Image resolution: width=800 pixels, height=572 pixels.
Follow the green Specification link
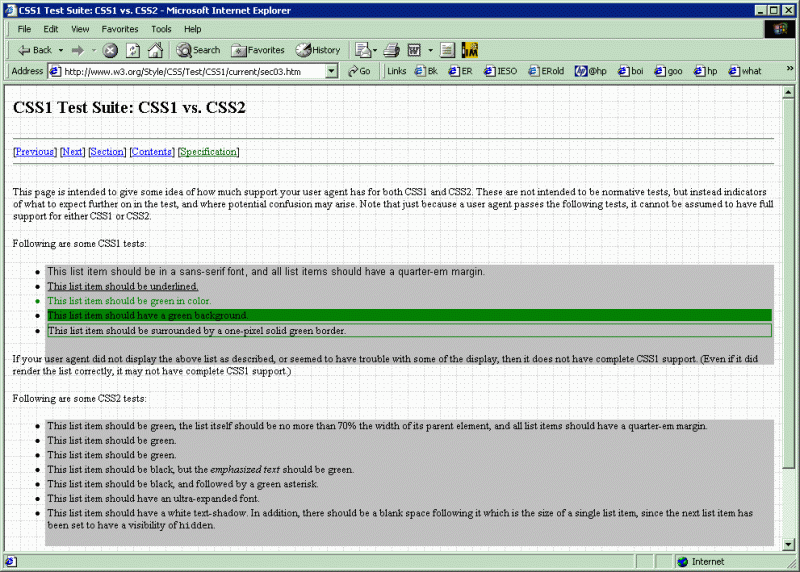[208, 152]
